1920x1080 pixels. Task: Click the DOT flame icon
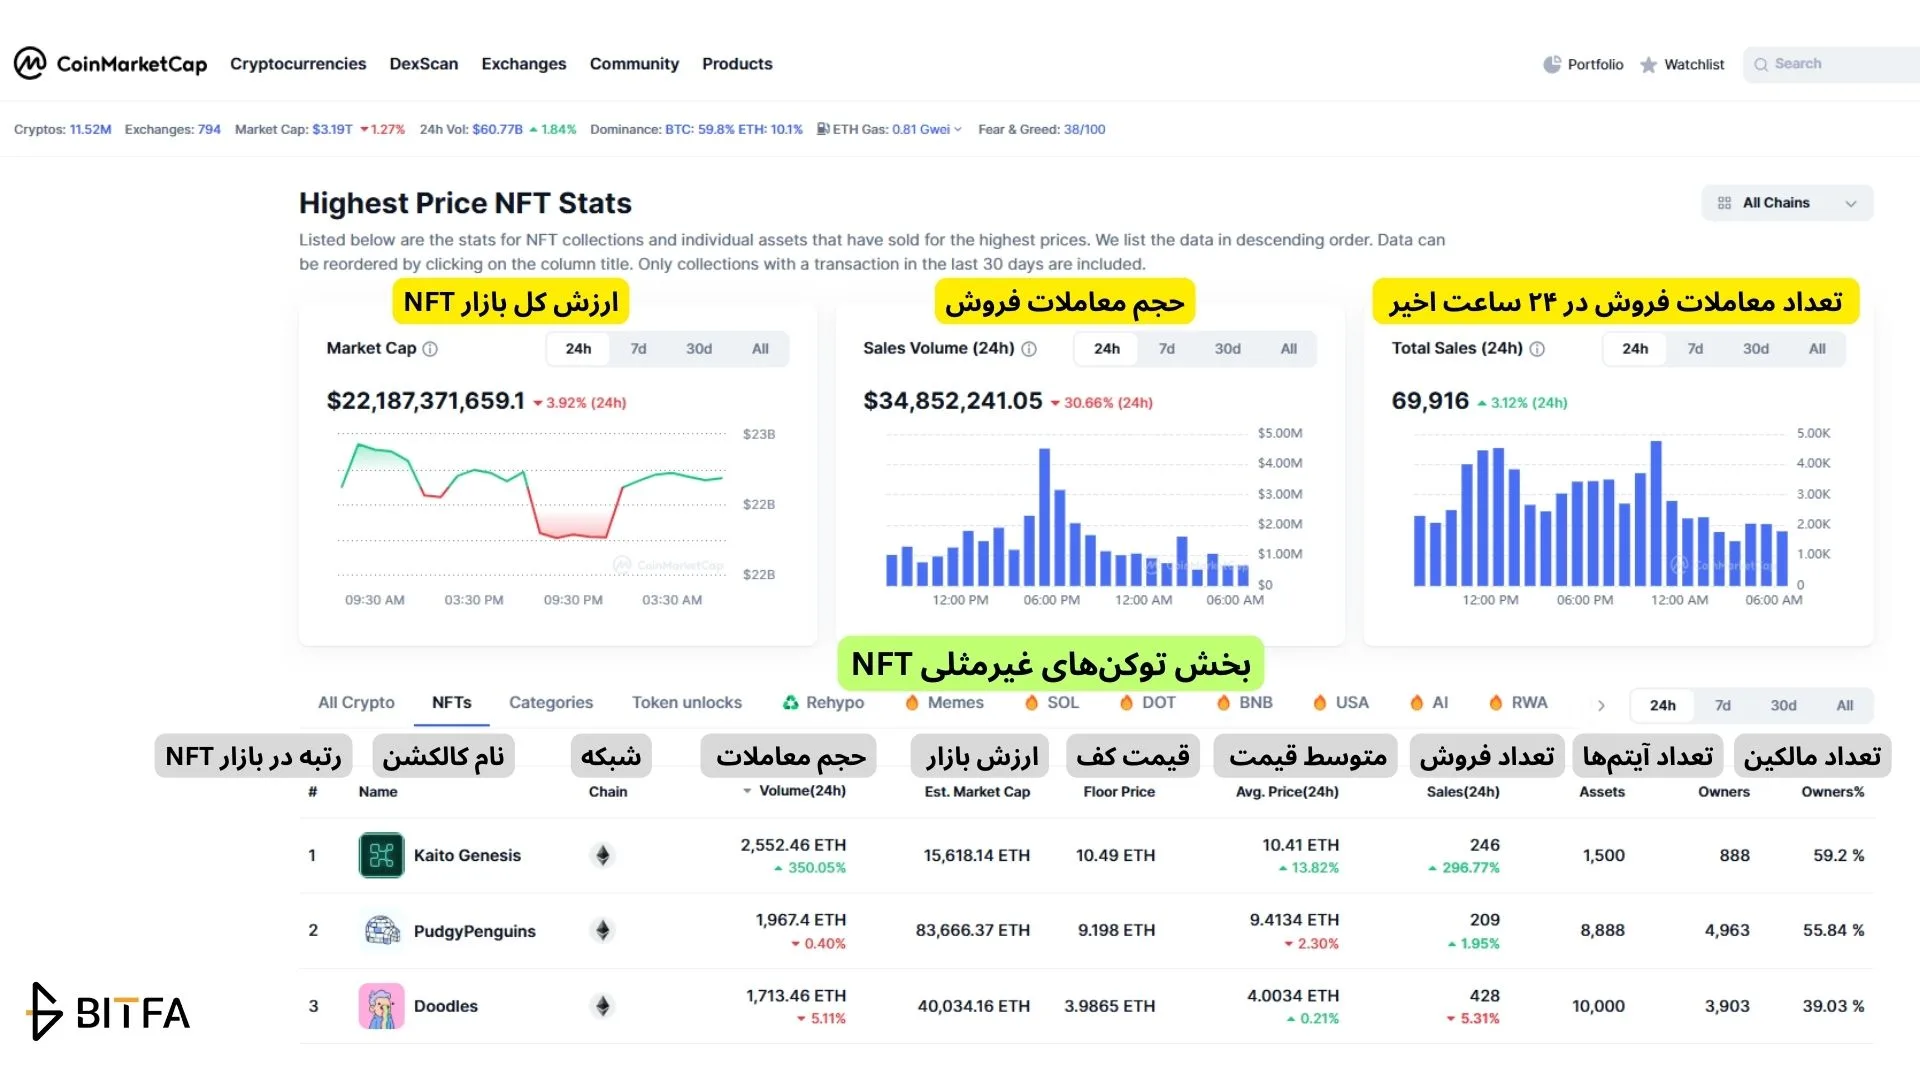1126,703
